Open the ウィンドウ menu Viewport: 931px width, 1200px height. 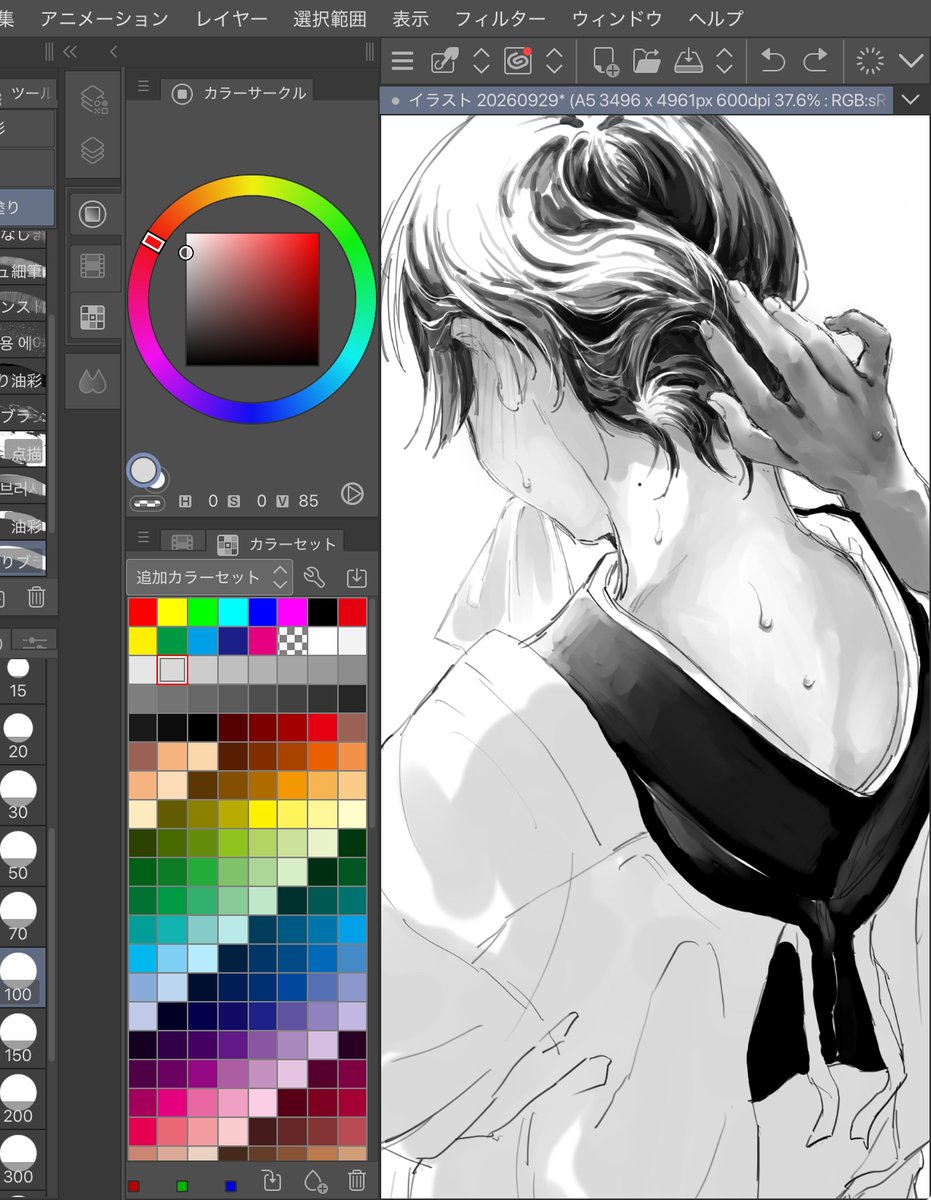point(617,18)
